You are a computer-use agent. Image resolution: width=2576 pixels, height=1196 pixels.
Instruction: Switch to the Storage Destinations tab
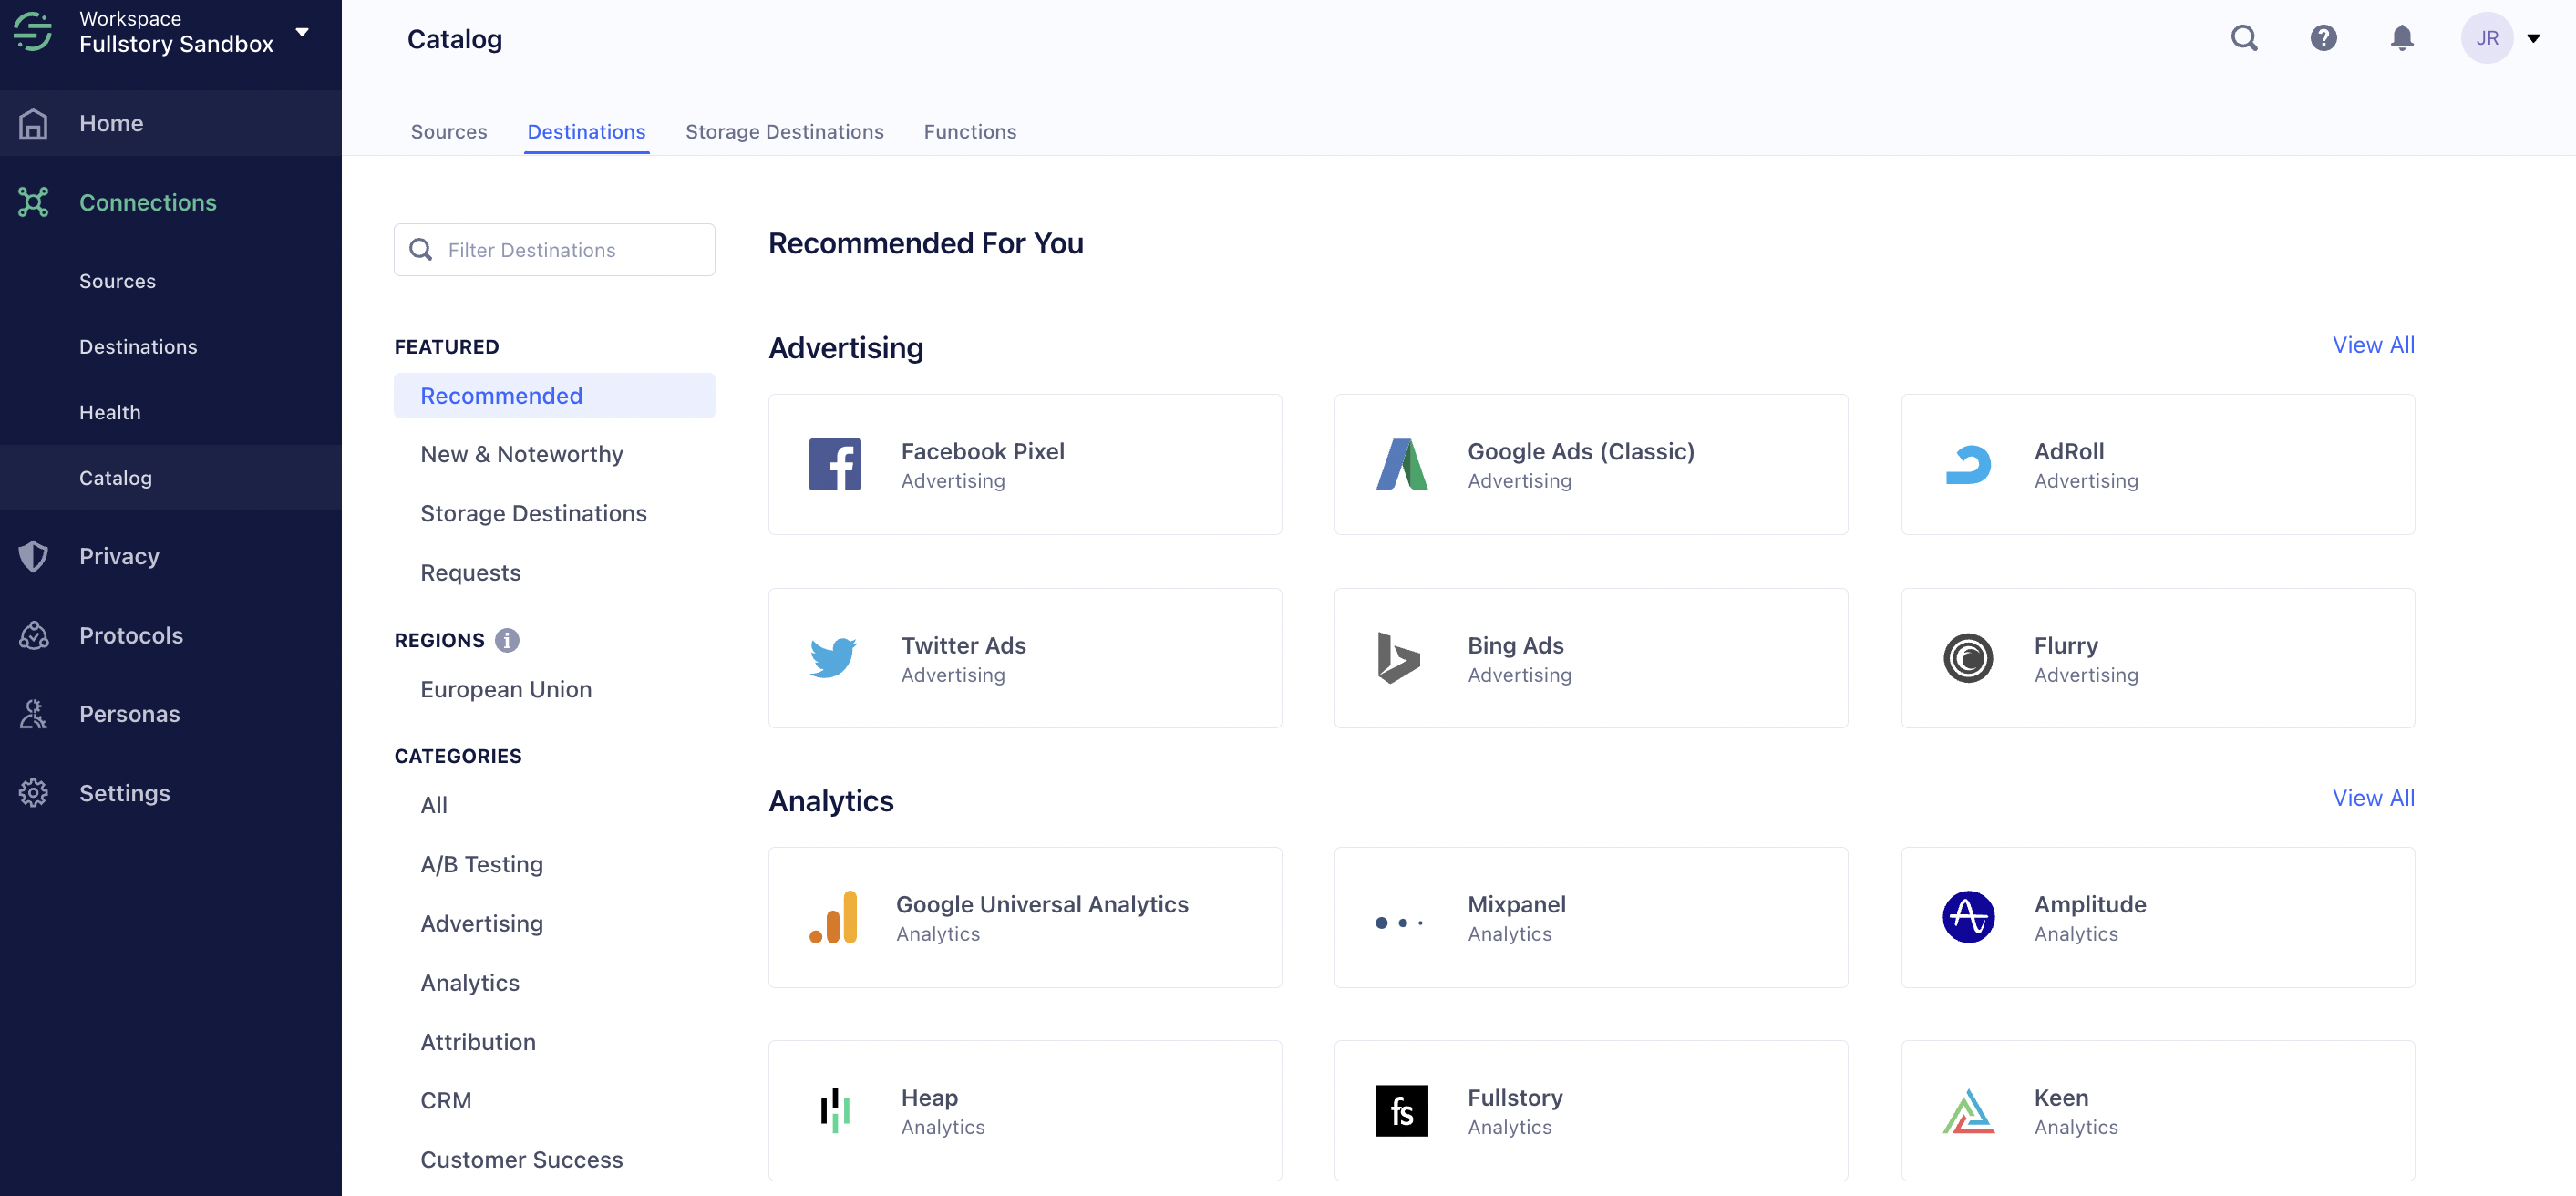(784, 132)
